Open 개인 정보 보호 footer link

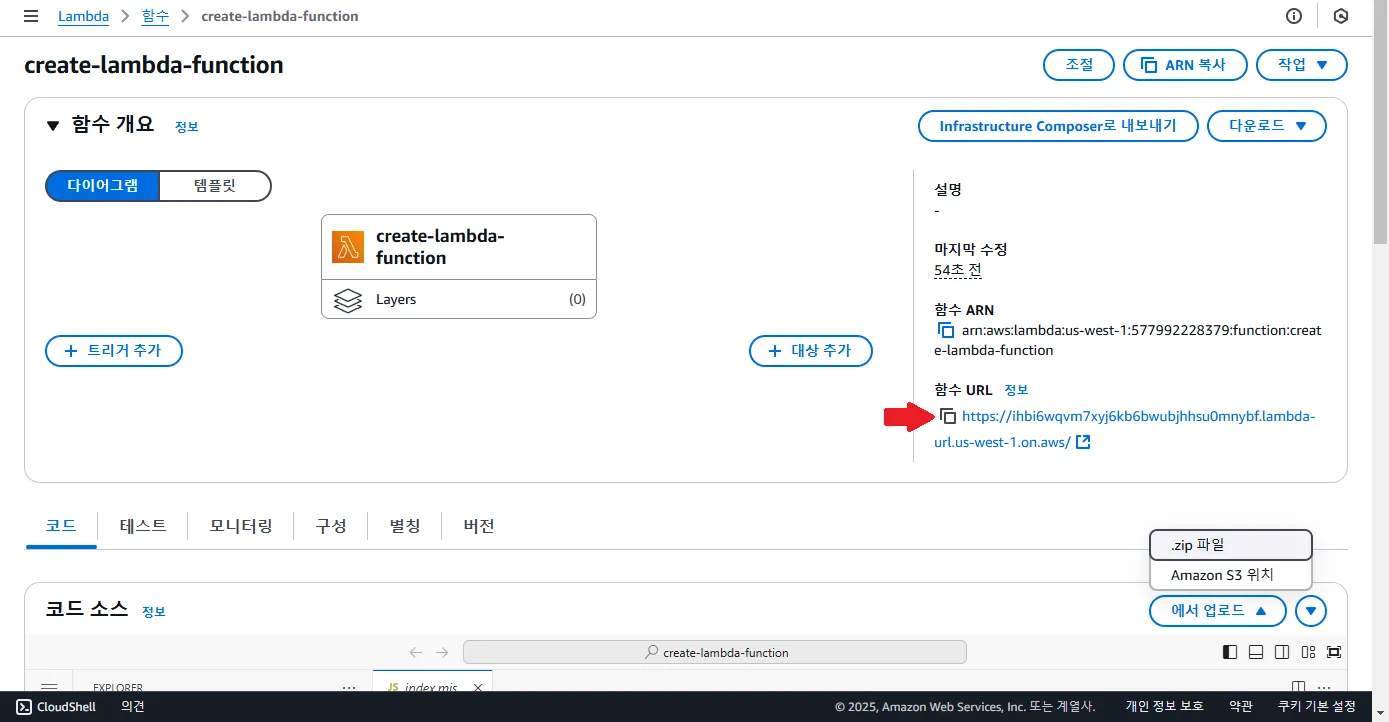tap(1165, 707)
